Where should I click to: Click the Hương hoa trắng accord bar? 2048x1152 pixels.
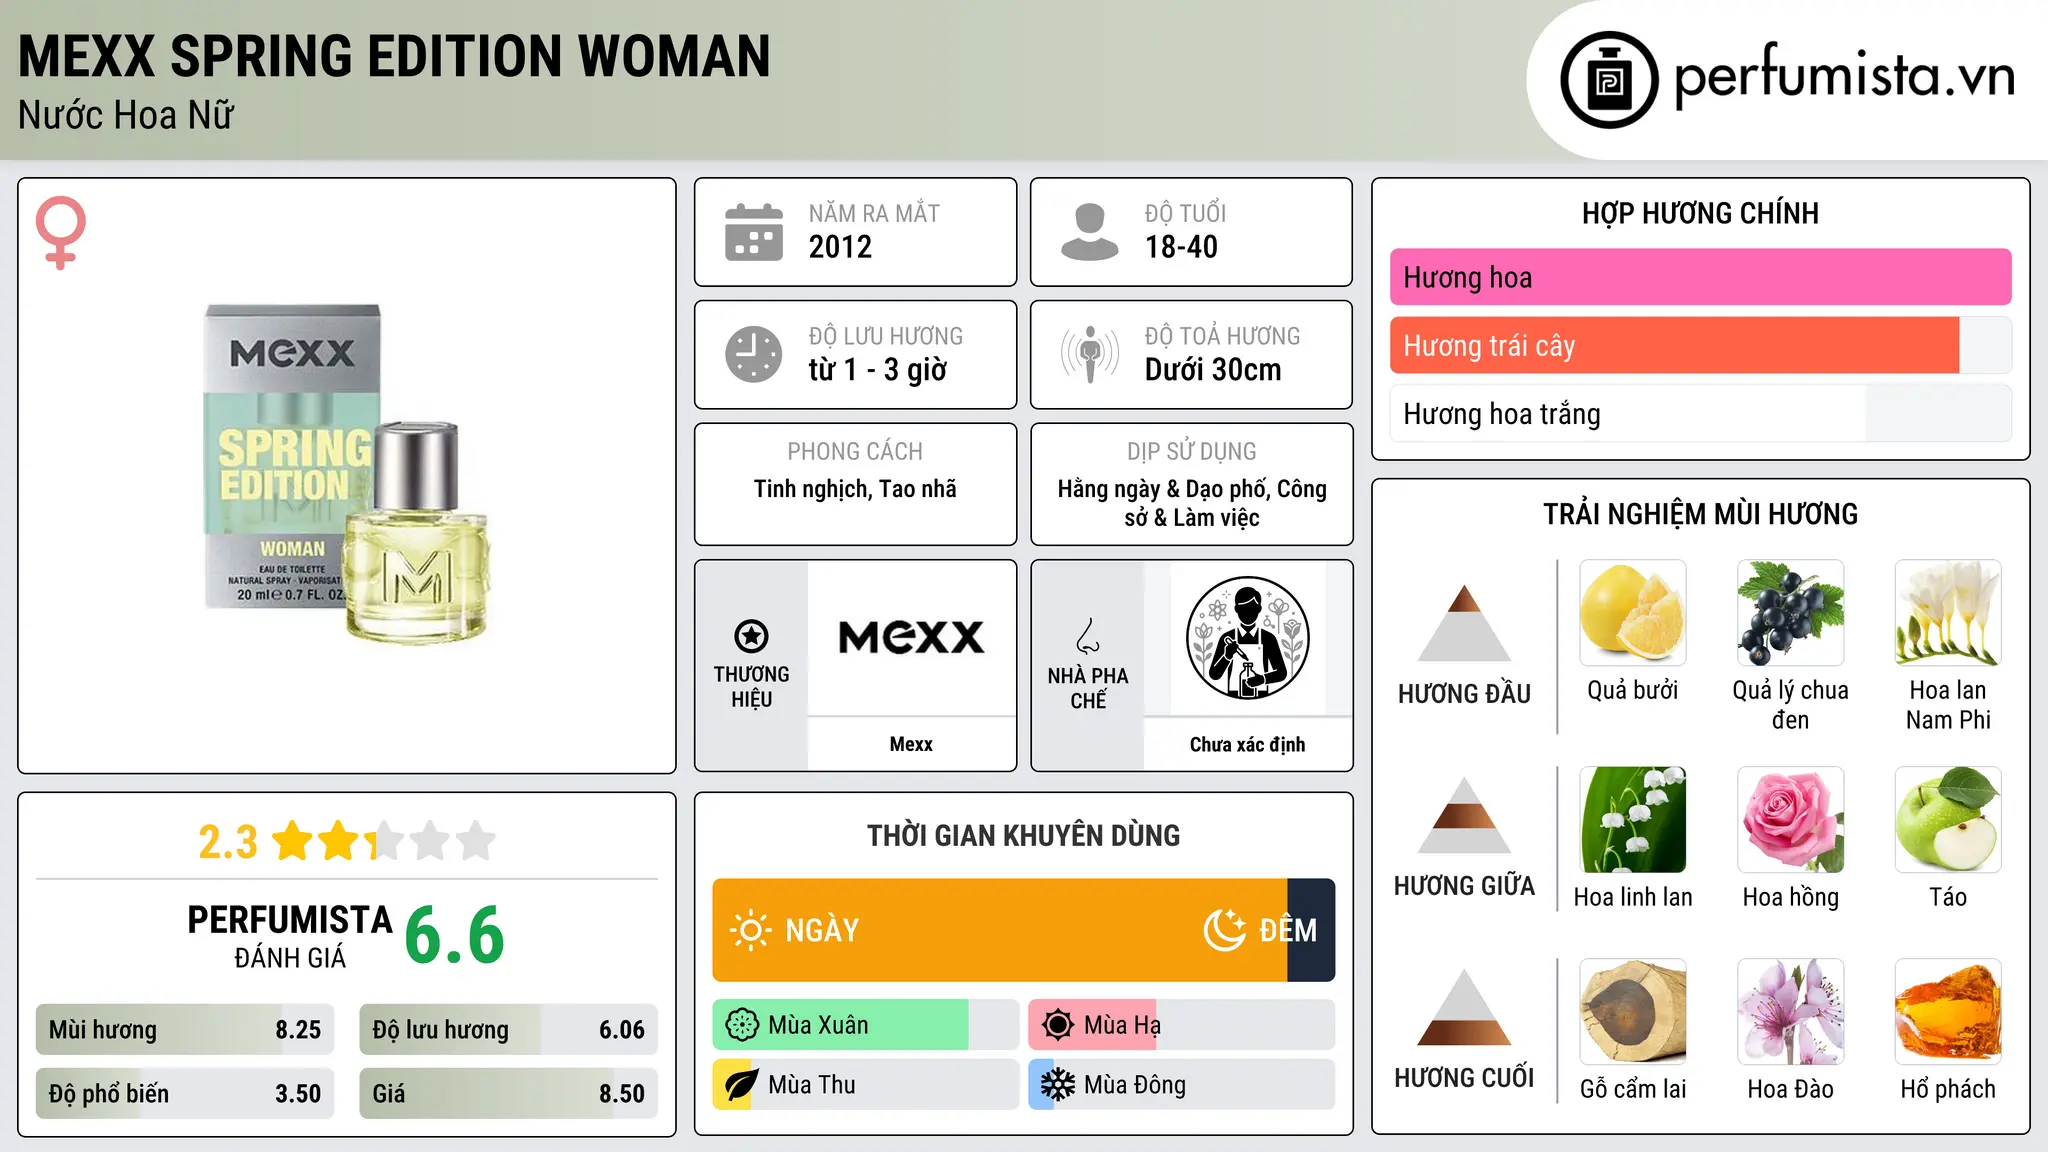(1700, 413)
